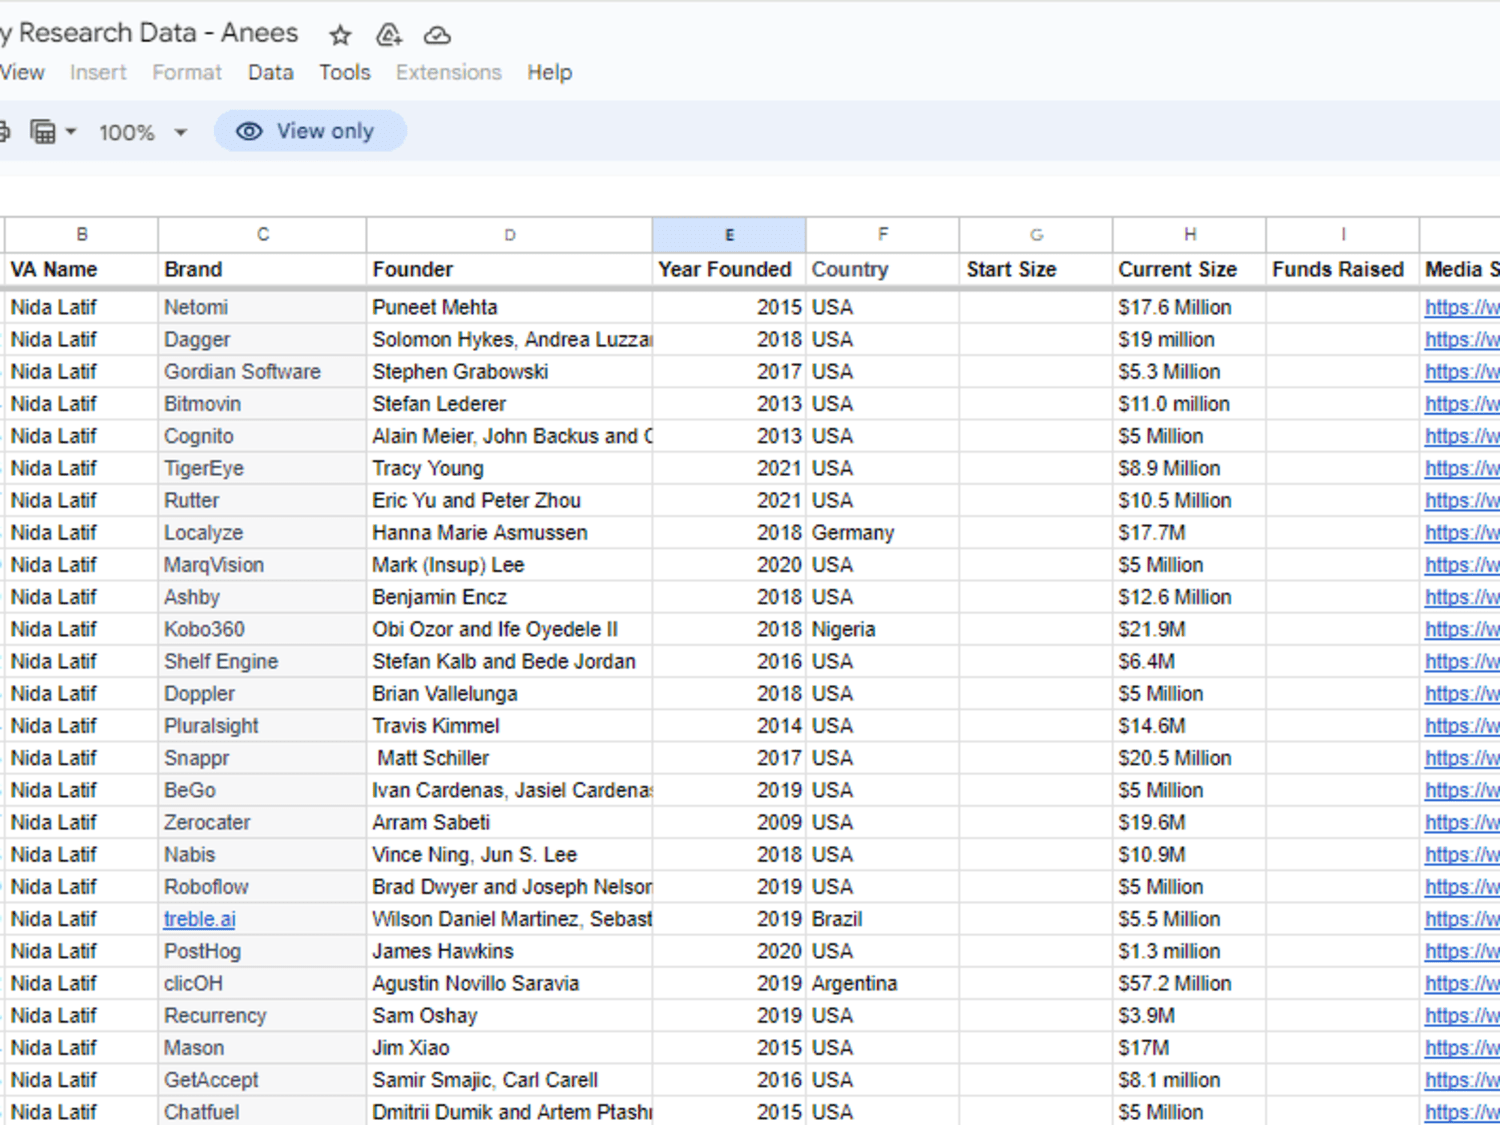Viewport: 1500px width, 1125px height.
Task: Open the Insert menu
Action: click(x=98, y=72)
